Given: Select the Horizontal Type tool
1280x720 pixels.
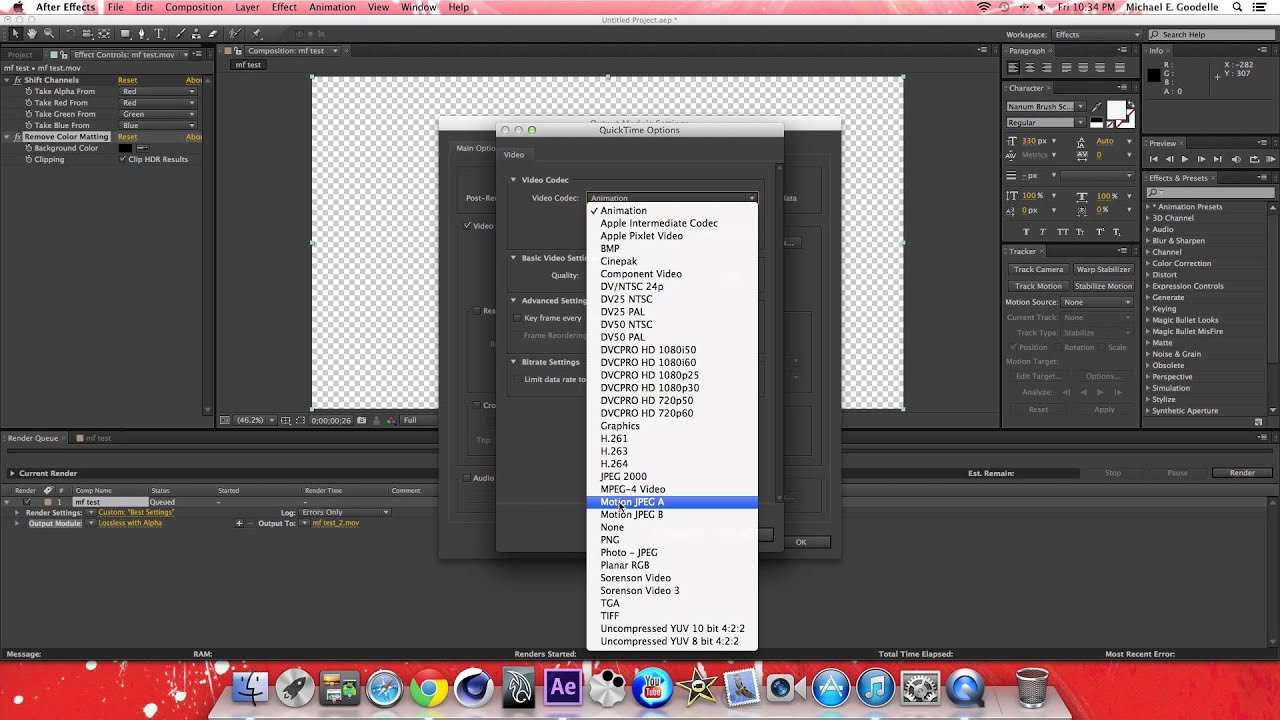Looking at the screenshot, I should pyautogui.click(x=158, y=34).
